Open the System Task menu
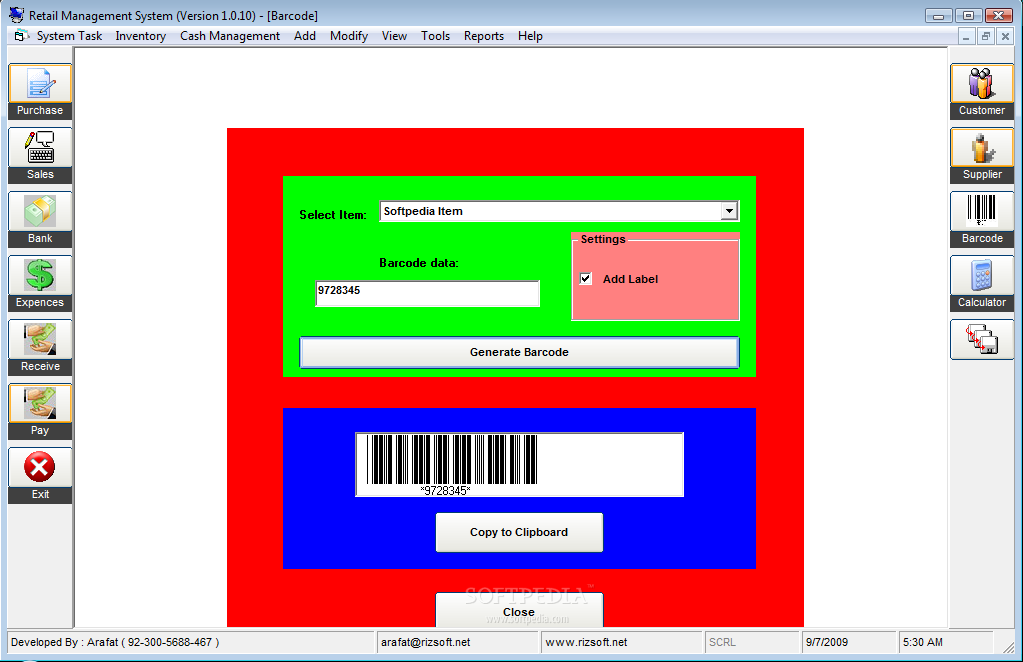This screenshot has width=1023, height=662. [x=69, y=36]
